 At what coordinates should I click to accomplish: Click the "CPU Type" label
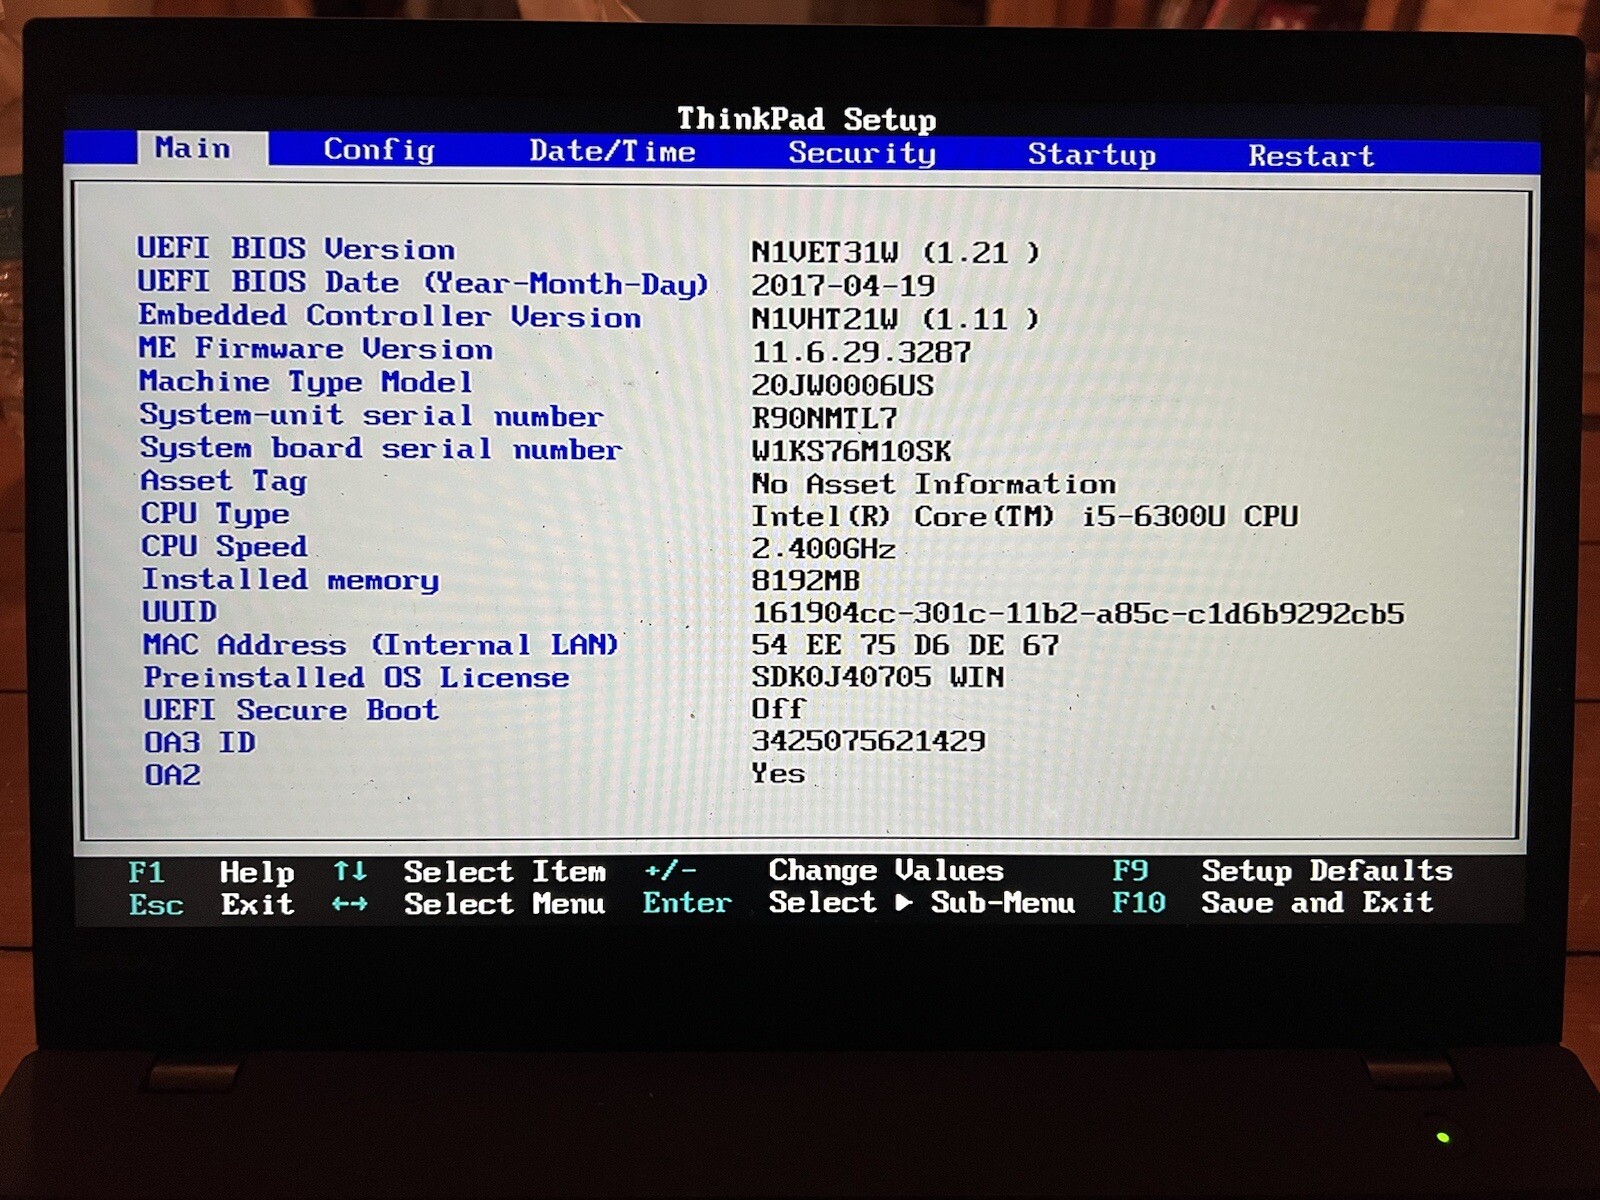pyautogui.click(x=215, y=514)
